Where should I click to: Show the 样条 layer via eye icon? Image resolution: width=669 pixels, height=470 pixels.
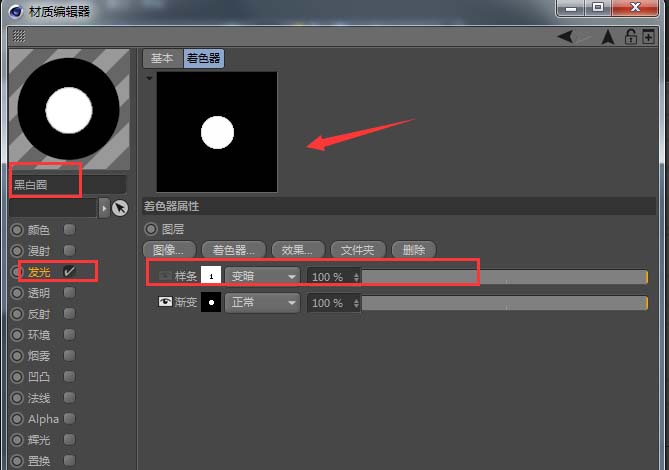coord(165,276)
